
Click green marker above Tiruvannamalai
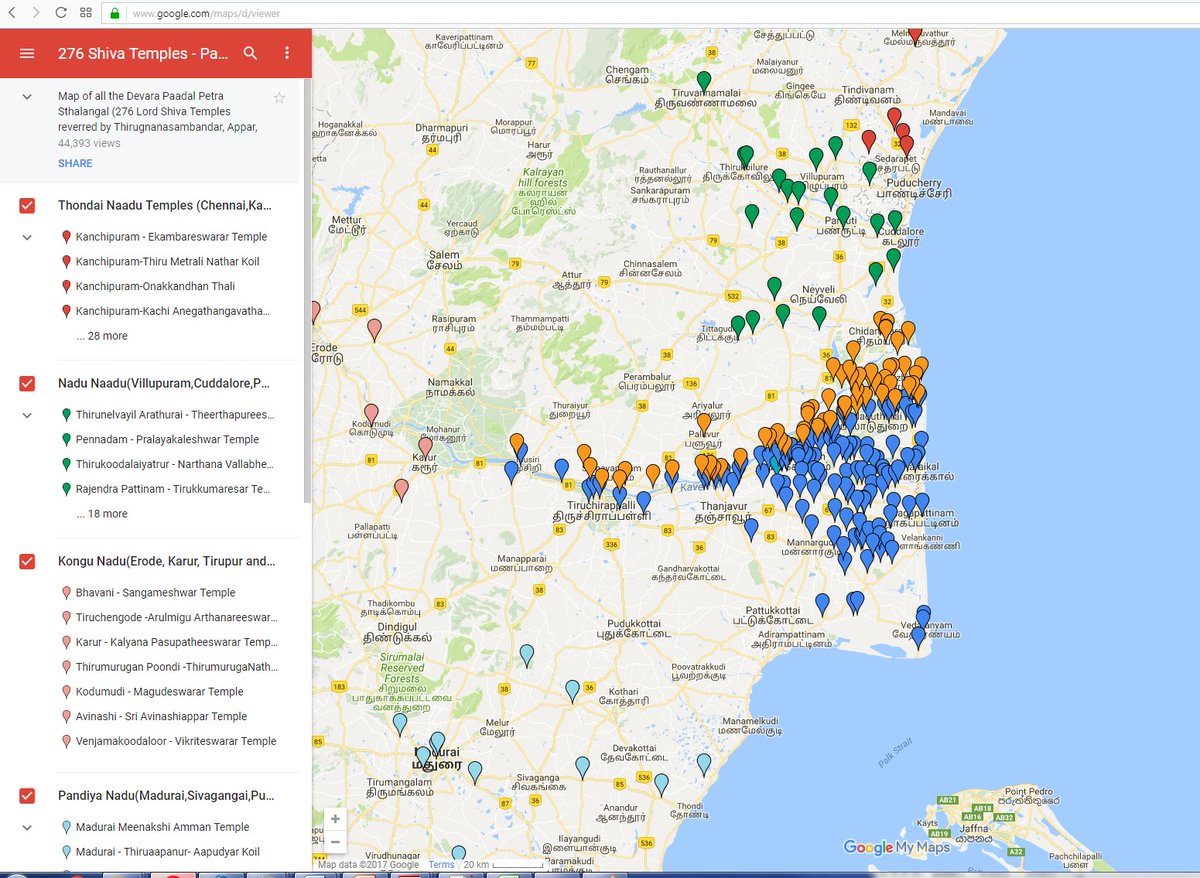(x=704, y=82)
